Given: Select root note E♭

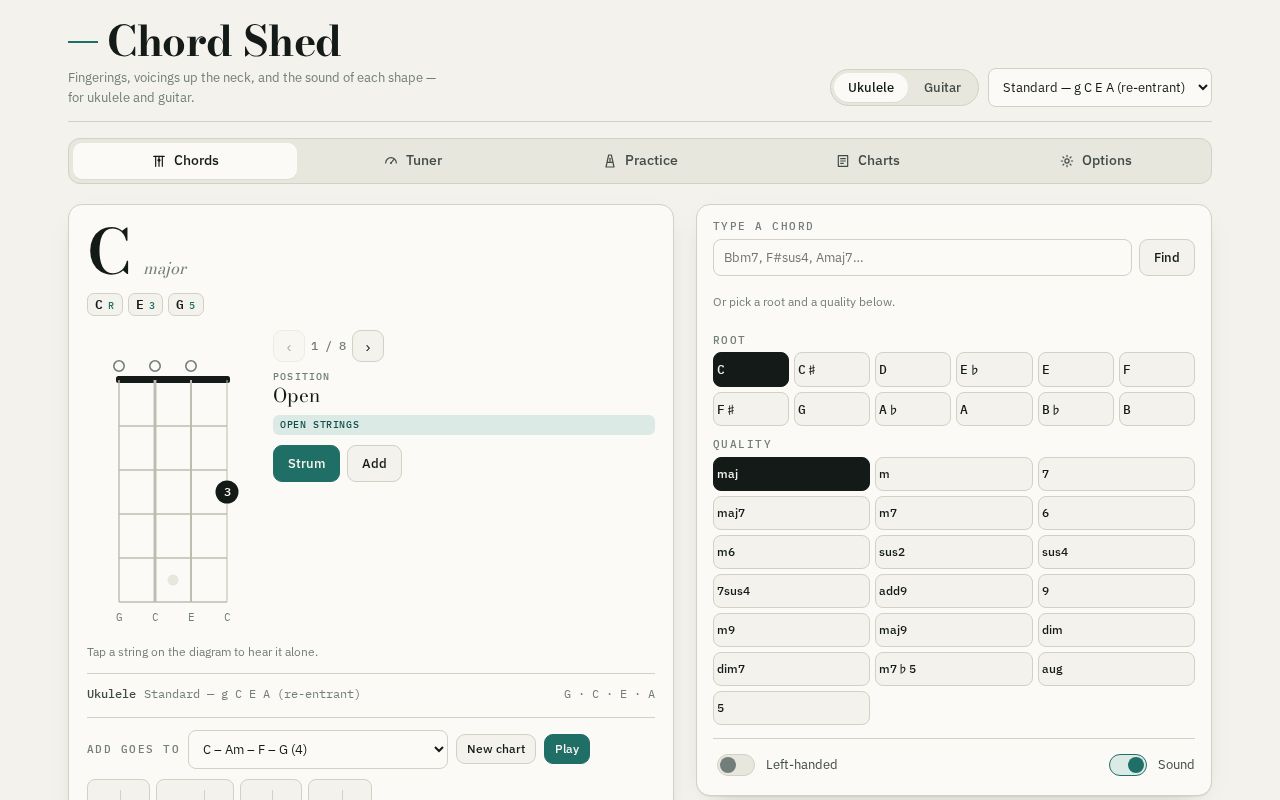Looking at the screenshot, I should (994, 370).
